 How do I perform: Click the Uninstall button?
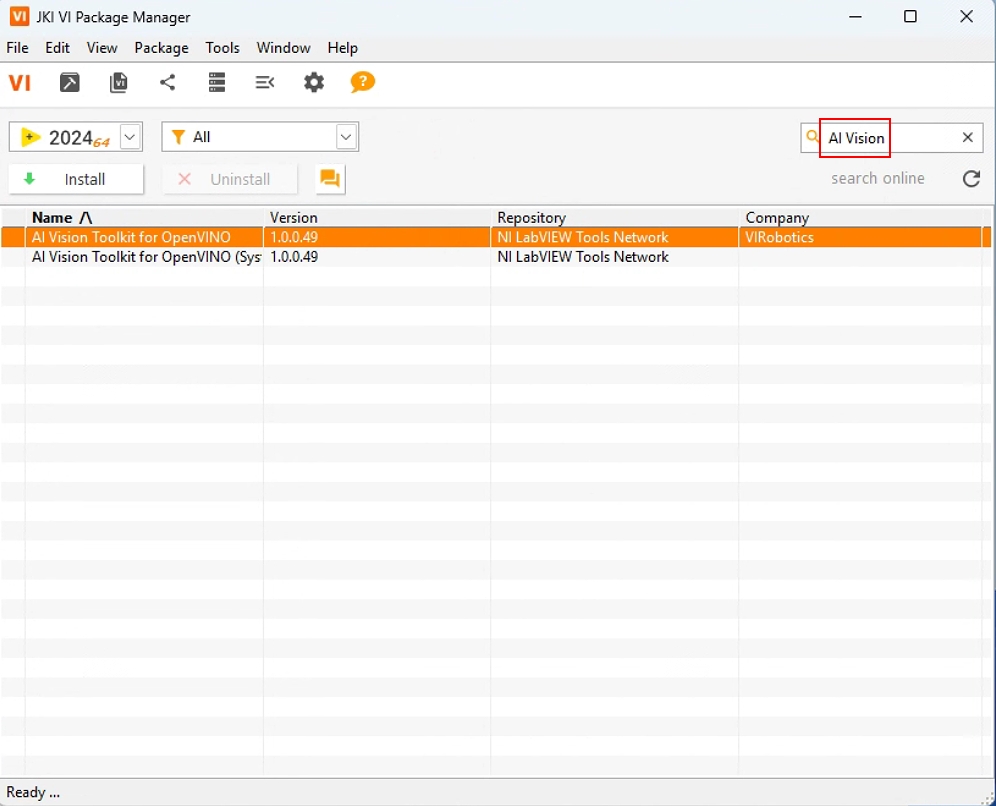point(230,179)
